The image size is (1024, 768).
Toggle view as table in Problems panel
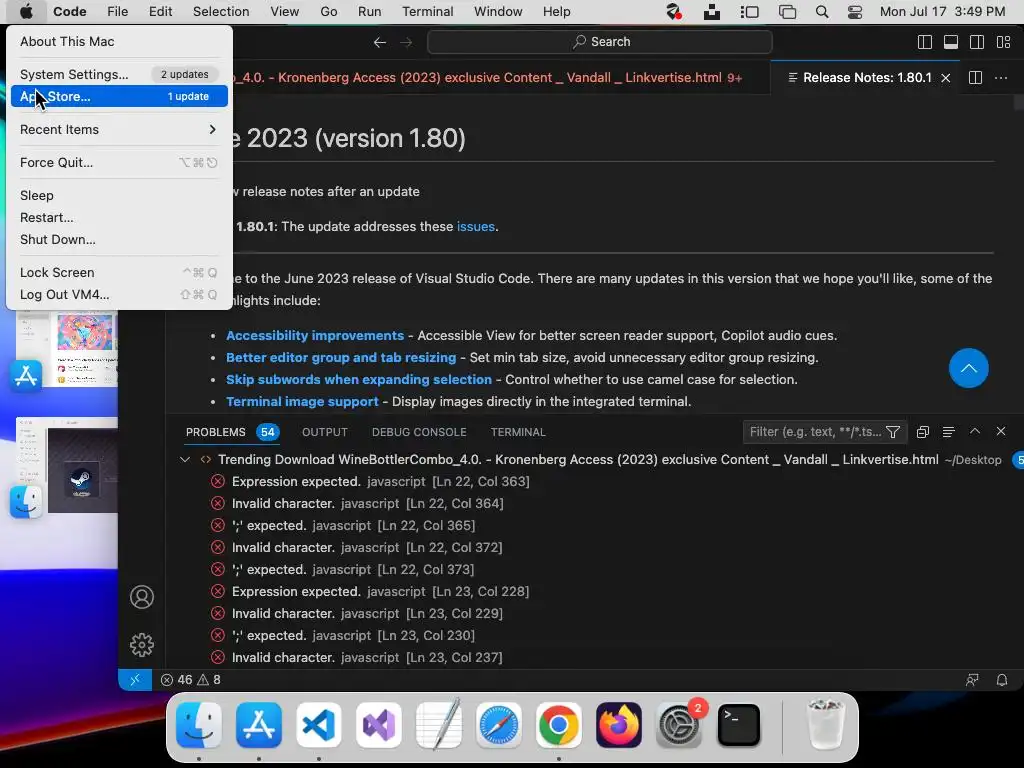(948, 432)
